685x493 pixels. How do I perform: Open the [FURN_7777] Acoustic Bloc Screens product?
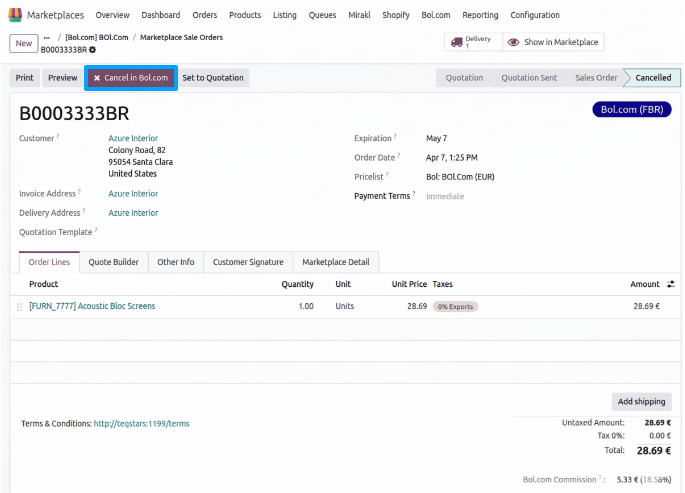pos(92,306)
